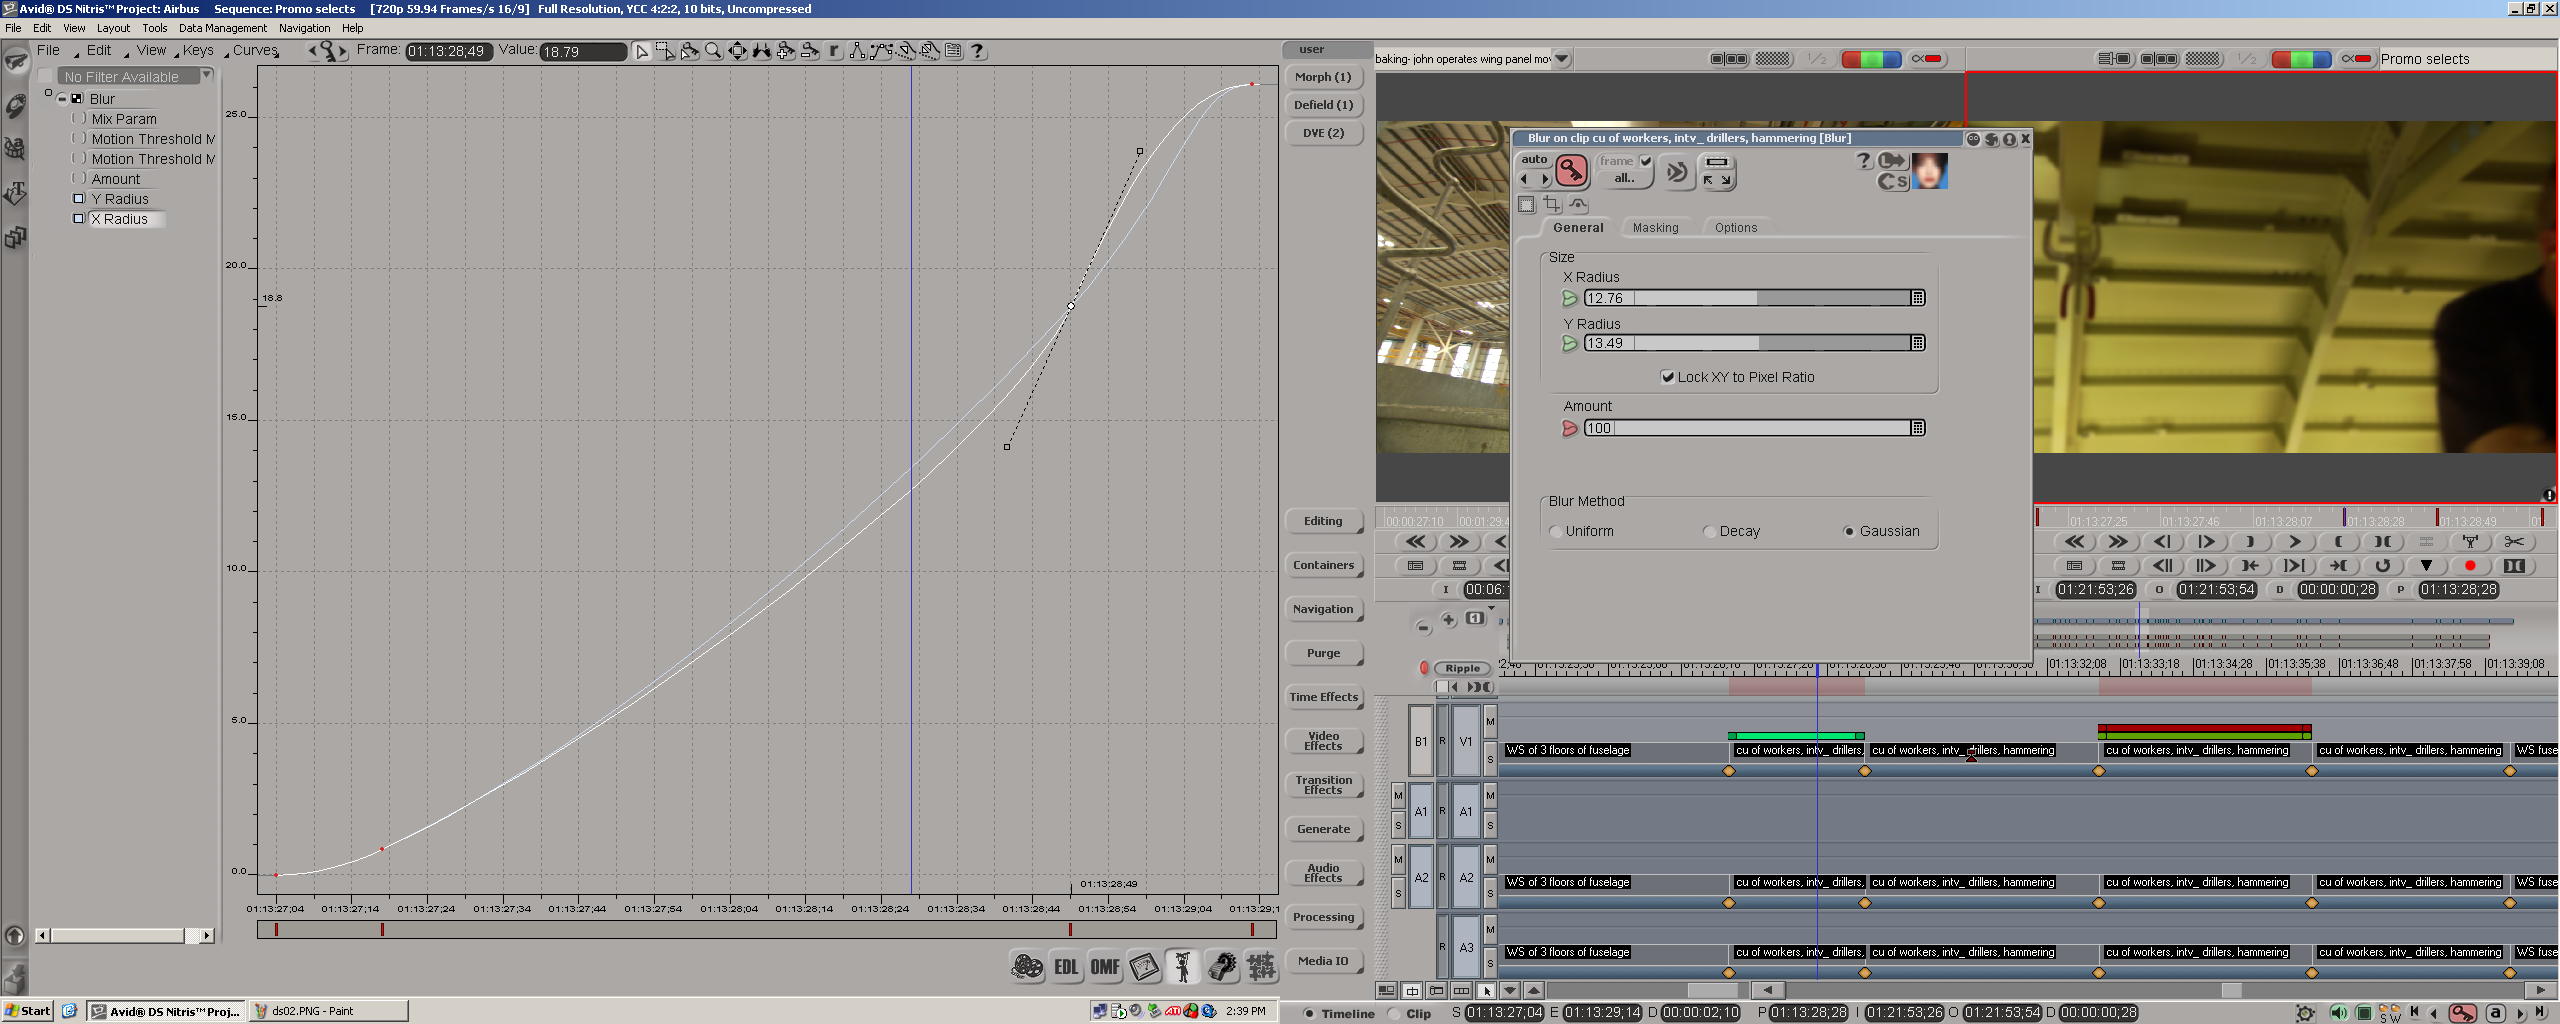The width and height of the screenshot is (2560, 1024).
Task: Switch to the Options tab
Action: click(x=1735, y=228)
